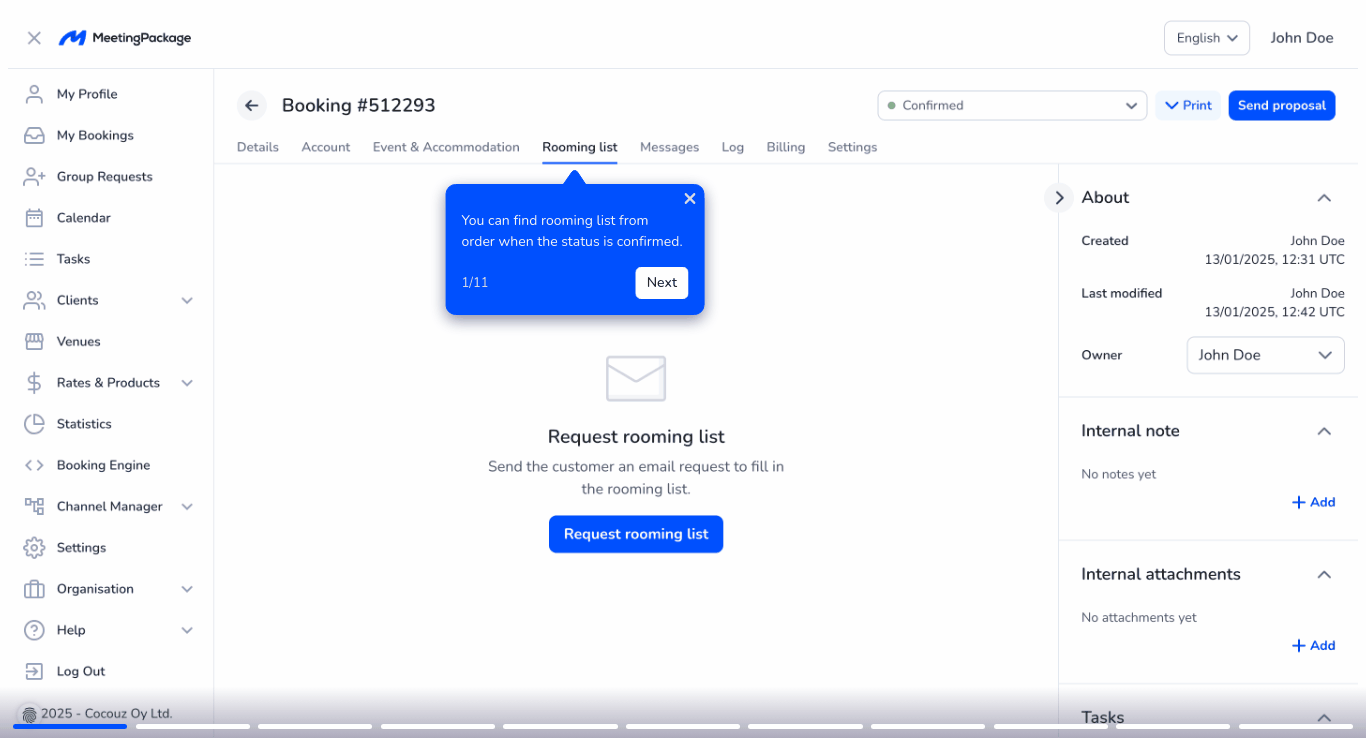
Task: Select the Group Requests icon
Action: [34, 177]
